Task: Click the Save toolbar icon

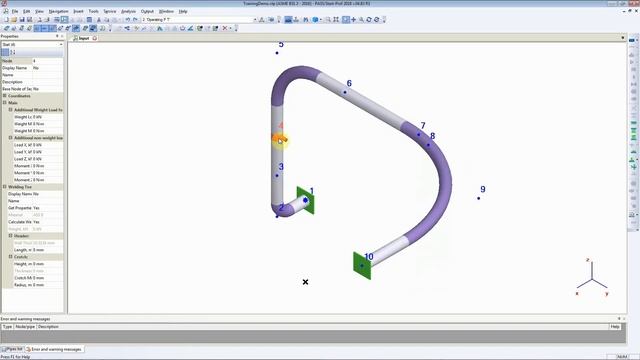Action: click(22, 20)
